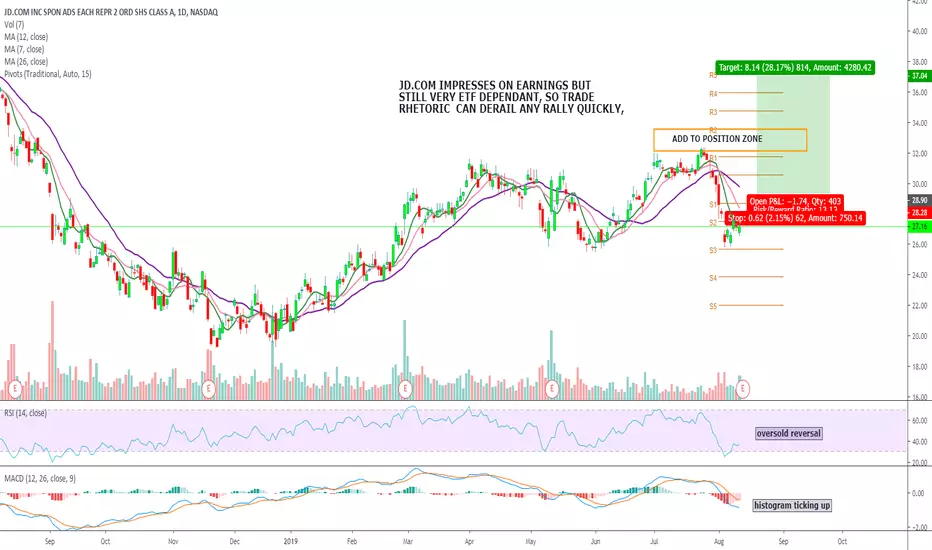Click the earnings E marker in mid-November
The height and width of the screenshot is (550, 932).
[x=208, y=389]
